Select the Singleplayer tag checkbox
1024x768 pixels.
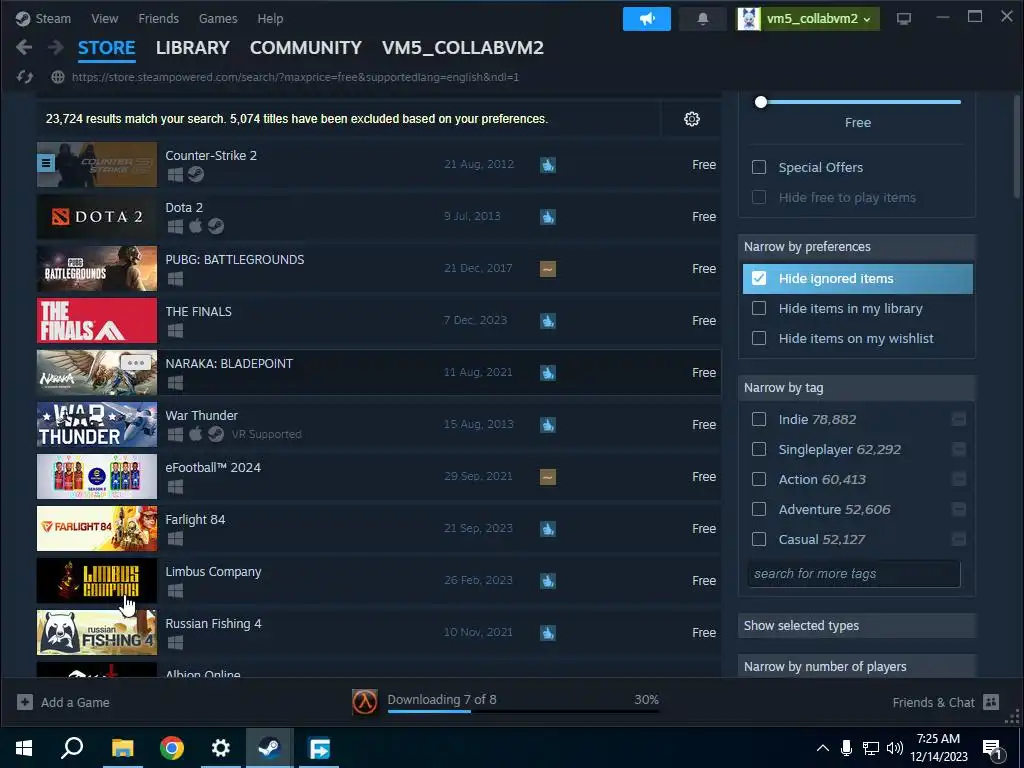759,449
